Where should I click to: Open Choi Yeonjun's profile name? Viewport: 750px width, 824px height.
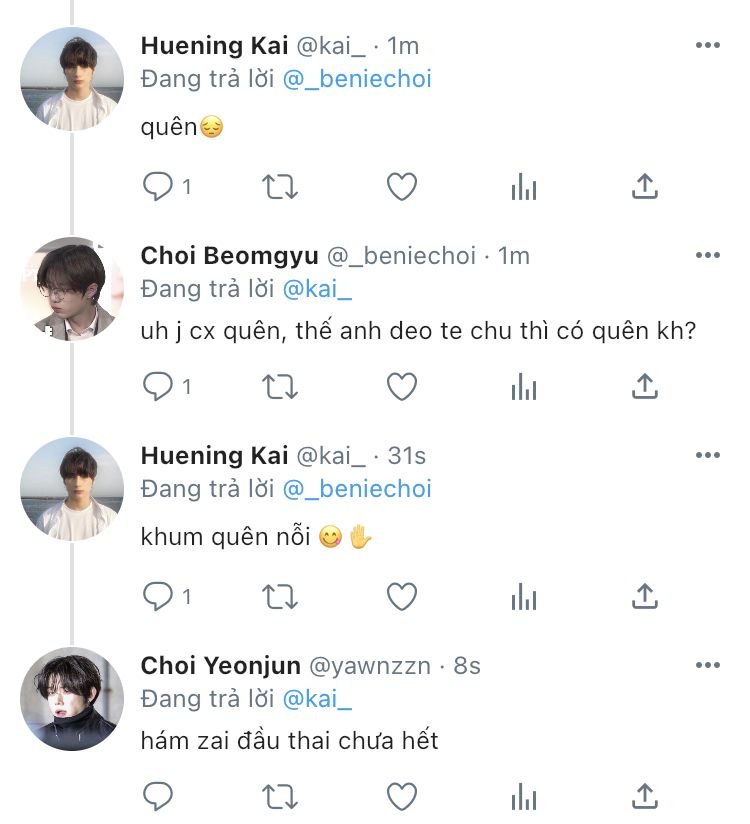point(219,666)
